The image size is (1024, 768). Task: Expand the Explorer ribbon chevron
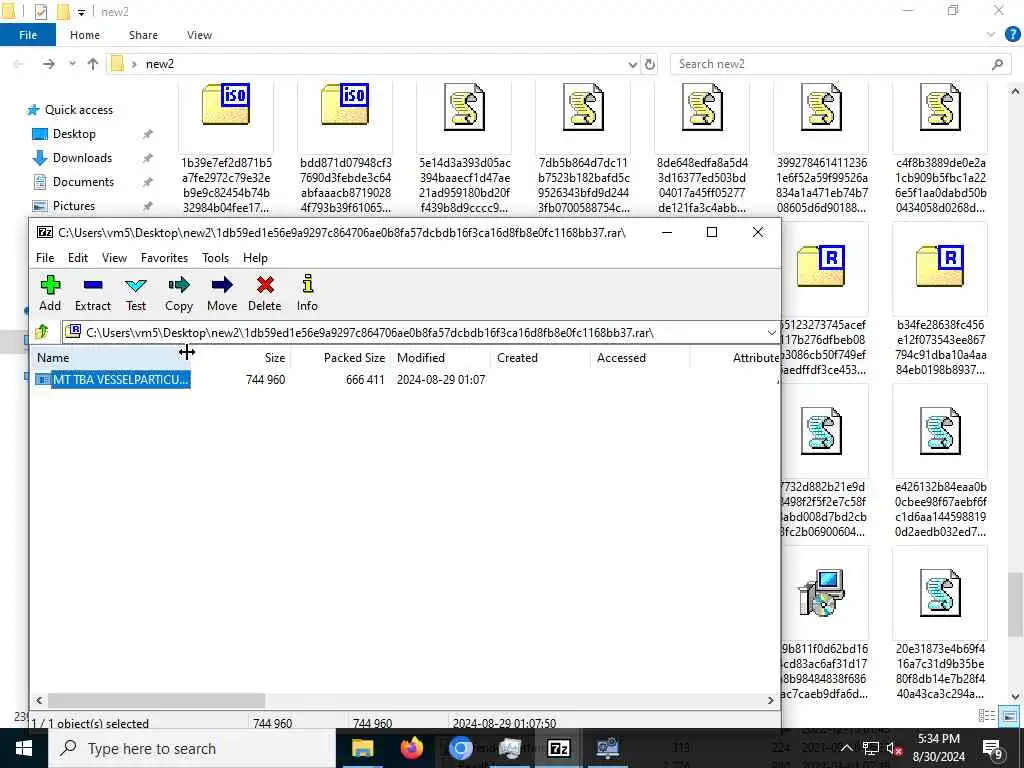point(991,35)
